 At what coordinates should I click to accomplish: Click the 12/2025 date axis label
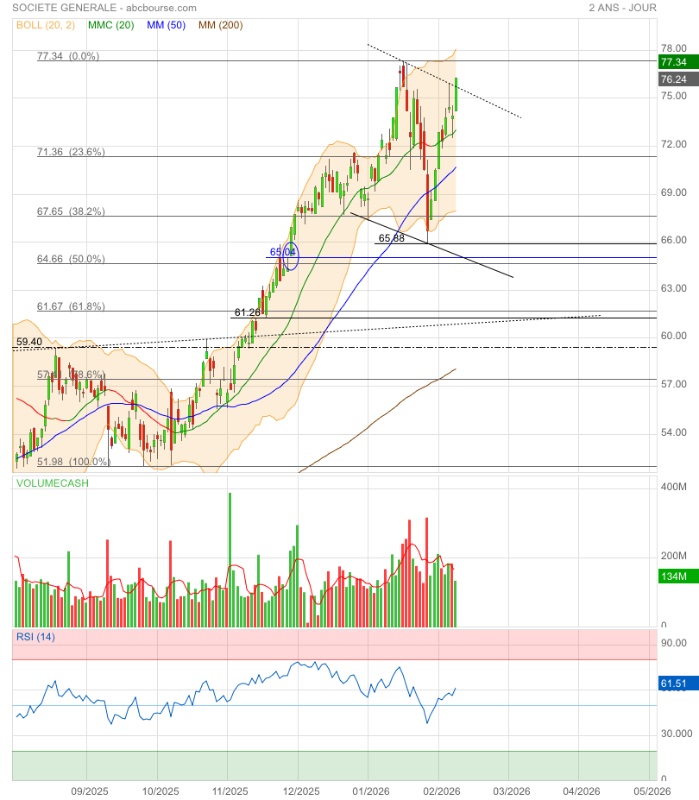click(301, 791)
